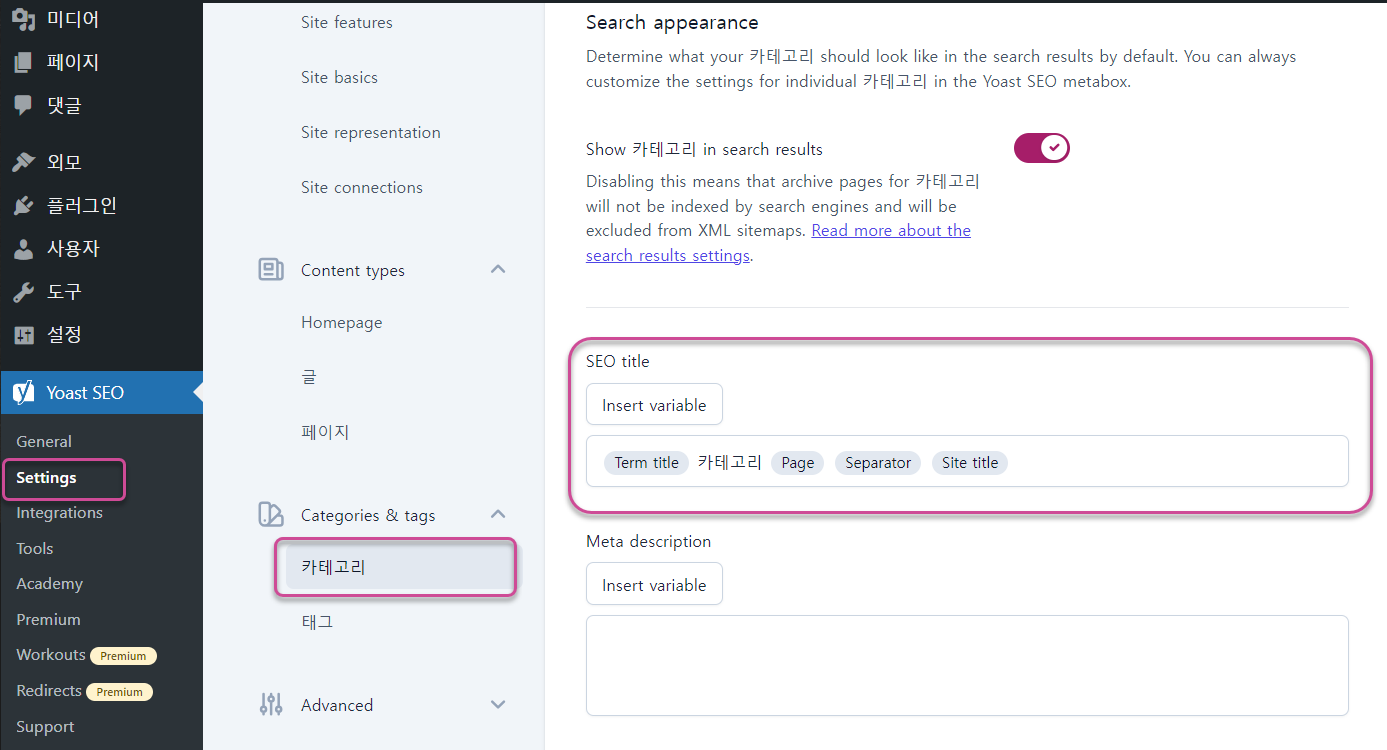Disable Show 카테고리 in search results

[1041, 147]
